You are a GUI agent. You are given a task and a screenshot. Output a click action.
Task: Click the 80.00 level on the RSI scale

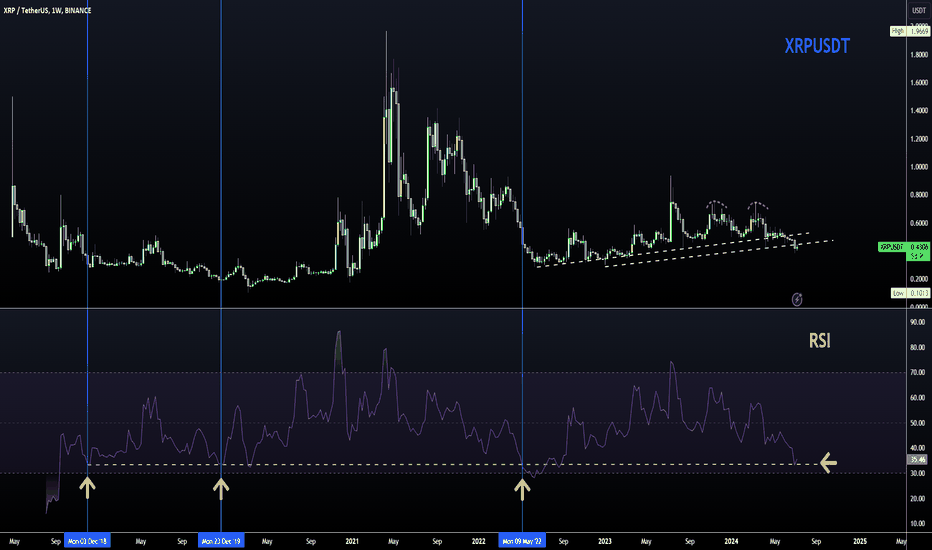[x=918, y=347]
